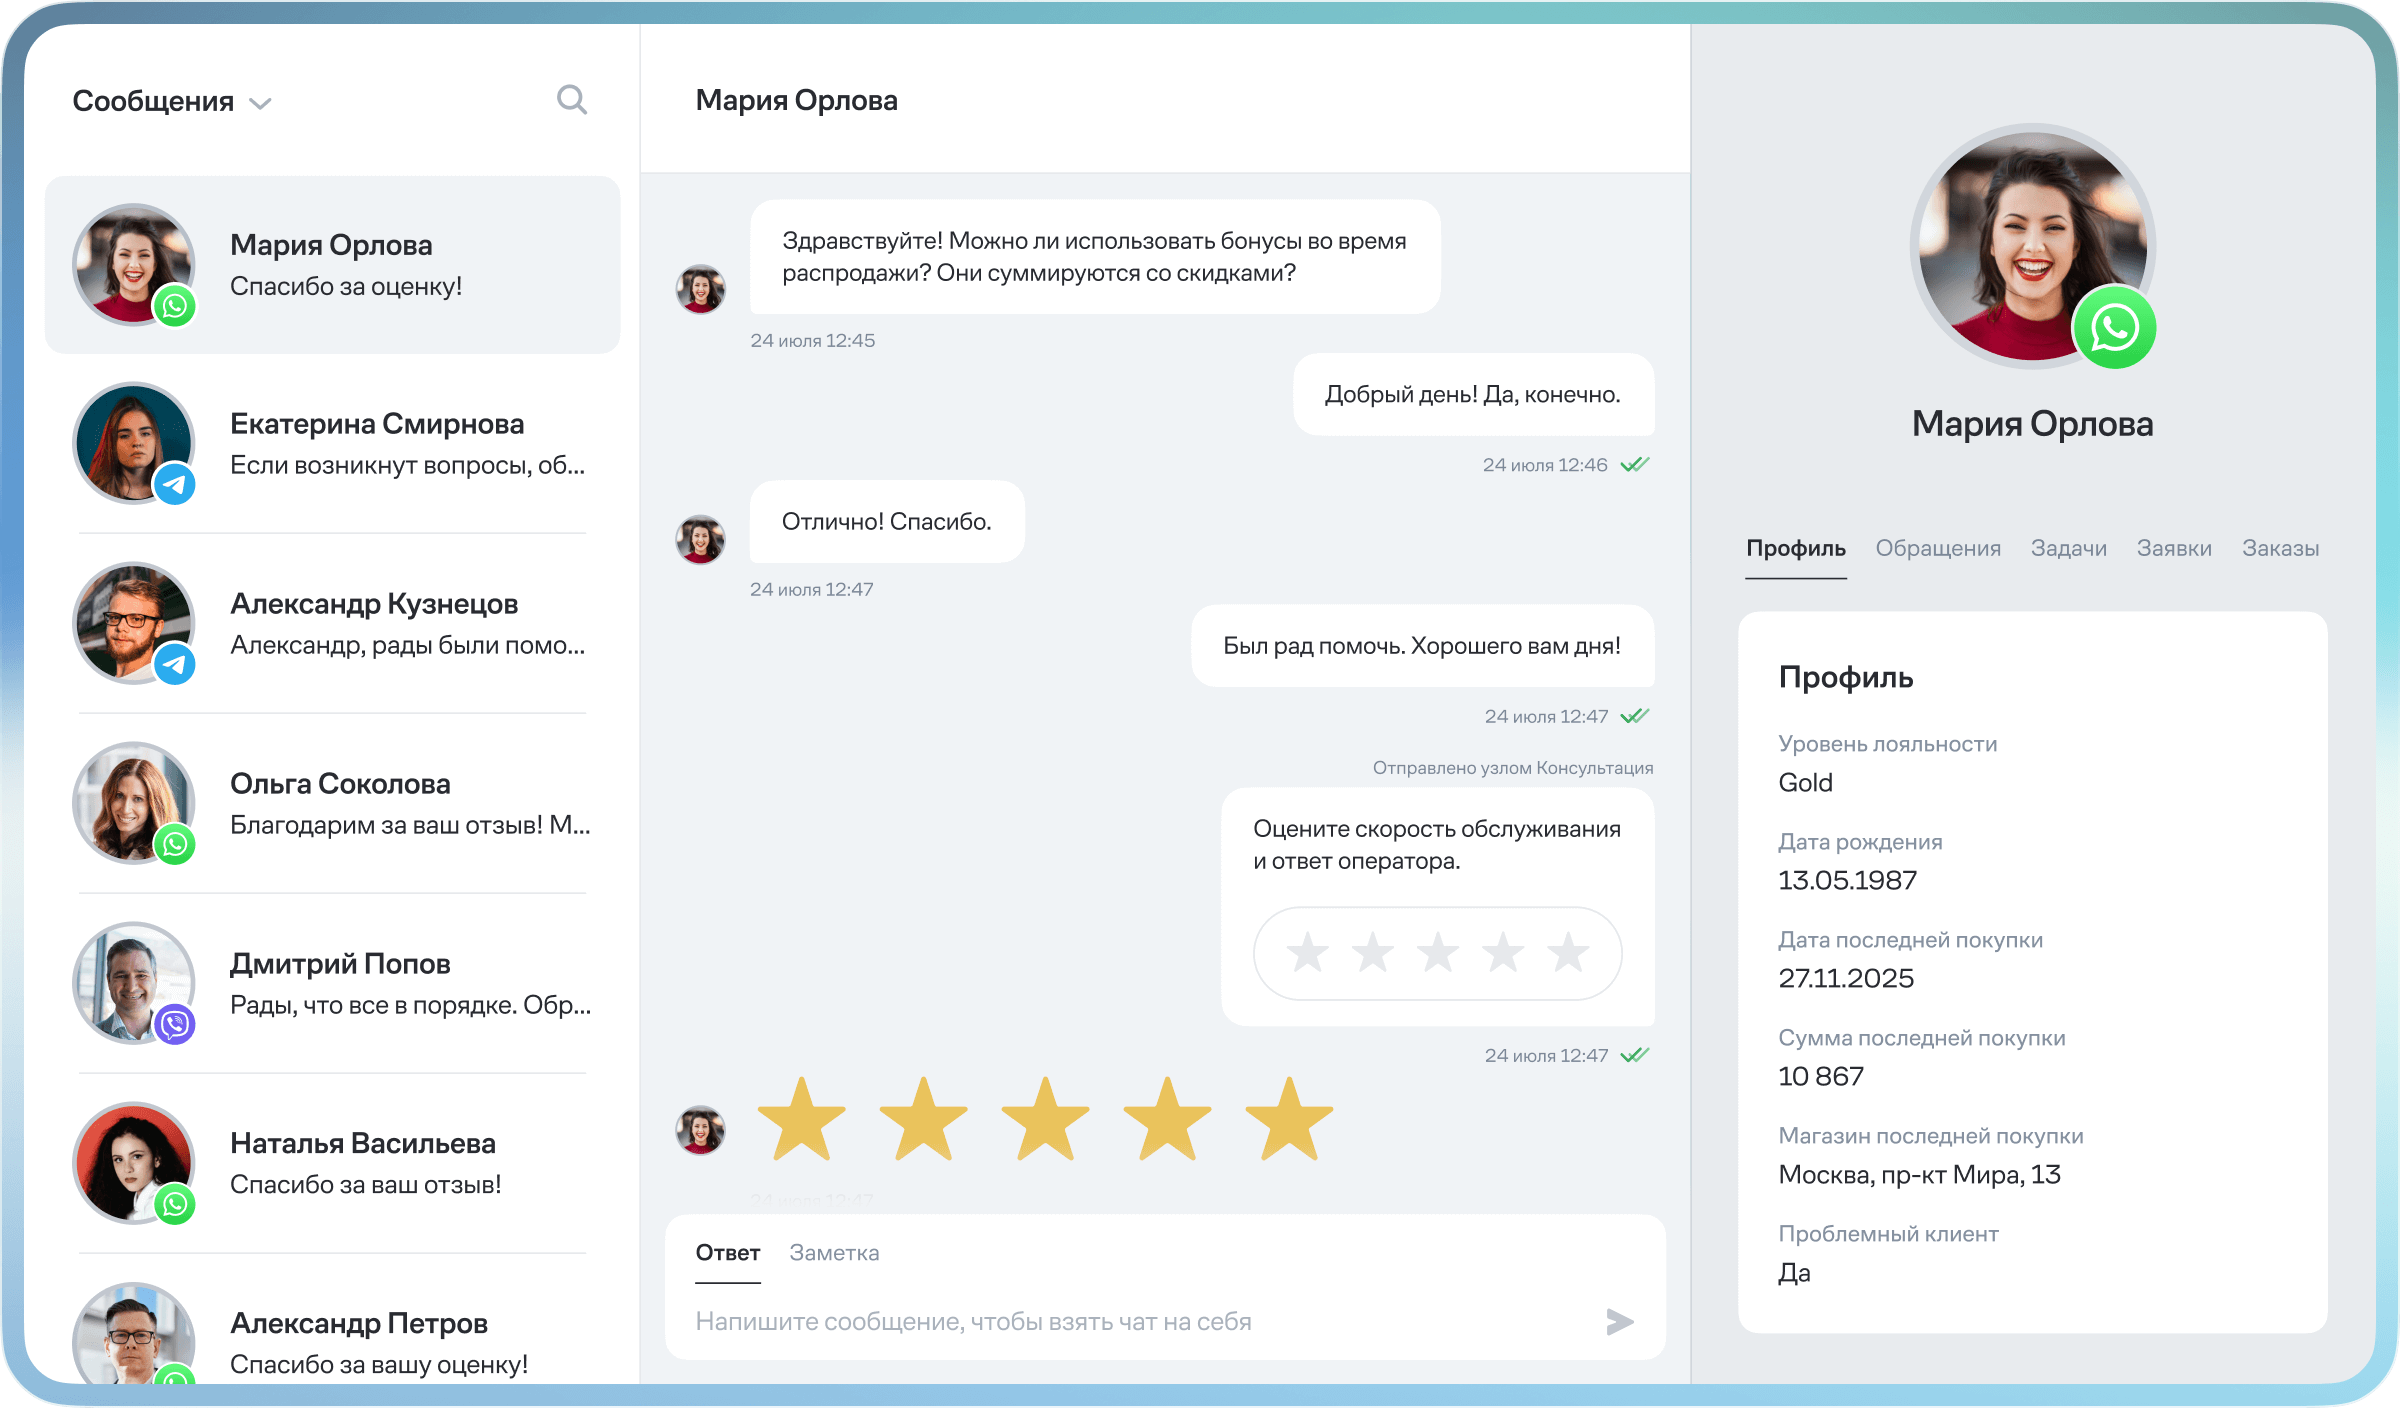This screenshot has height=1408, width=2400.
Task: Click the WhatsApp badge on the profile photo
Action: (x=2117, y=327)
